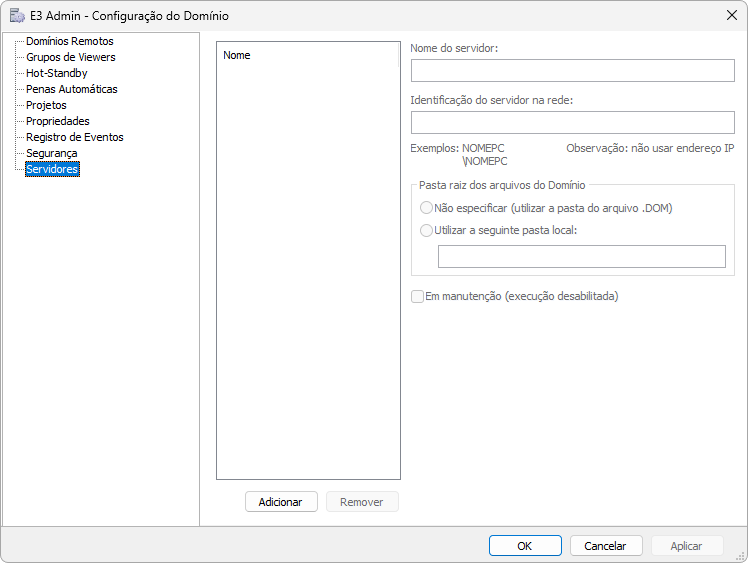
Task: Choose Utilizar a seguinte pasta local
Action: click(x=427, y=230)
